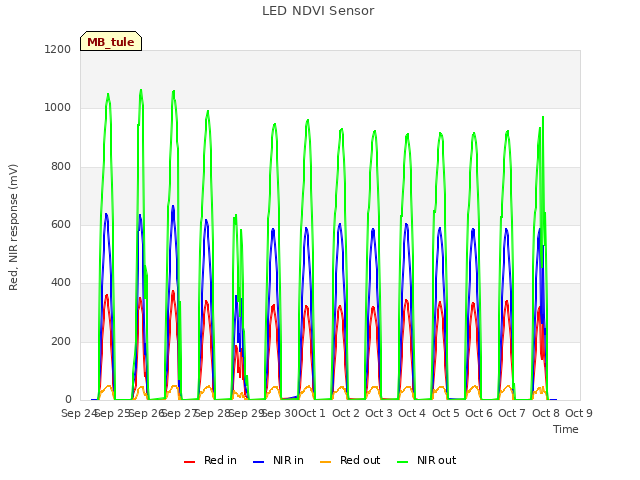Toggle the NIR in legend entry

[x=278, y=460]
